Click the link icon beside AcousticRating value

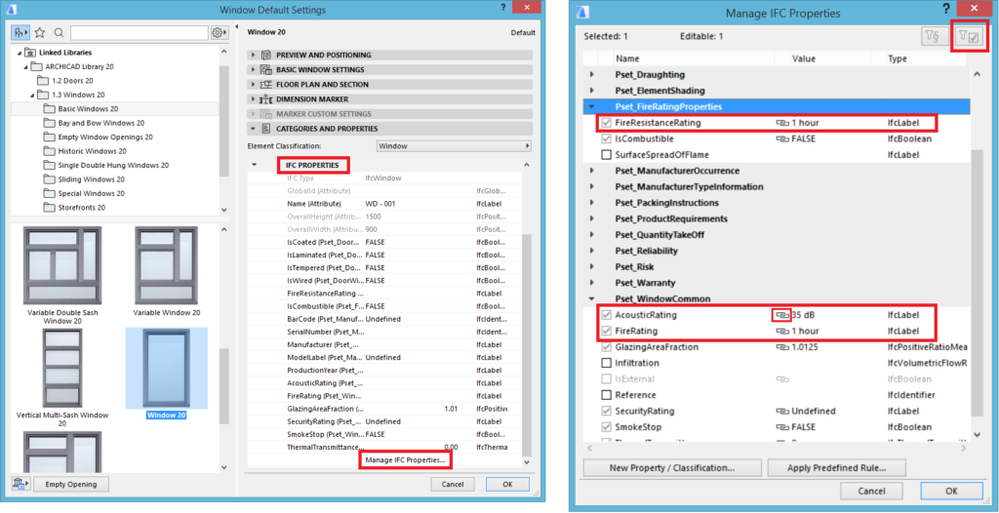tap(782, 315)
